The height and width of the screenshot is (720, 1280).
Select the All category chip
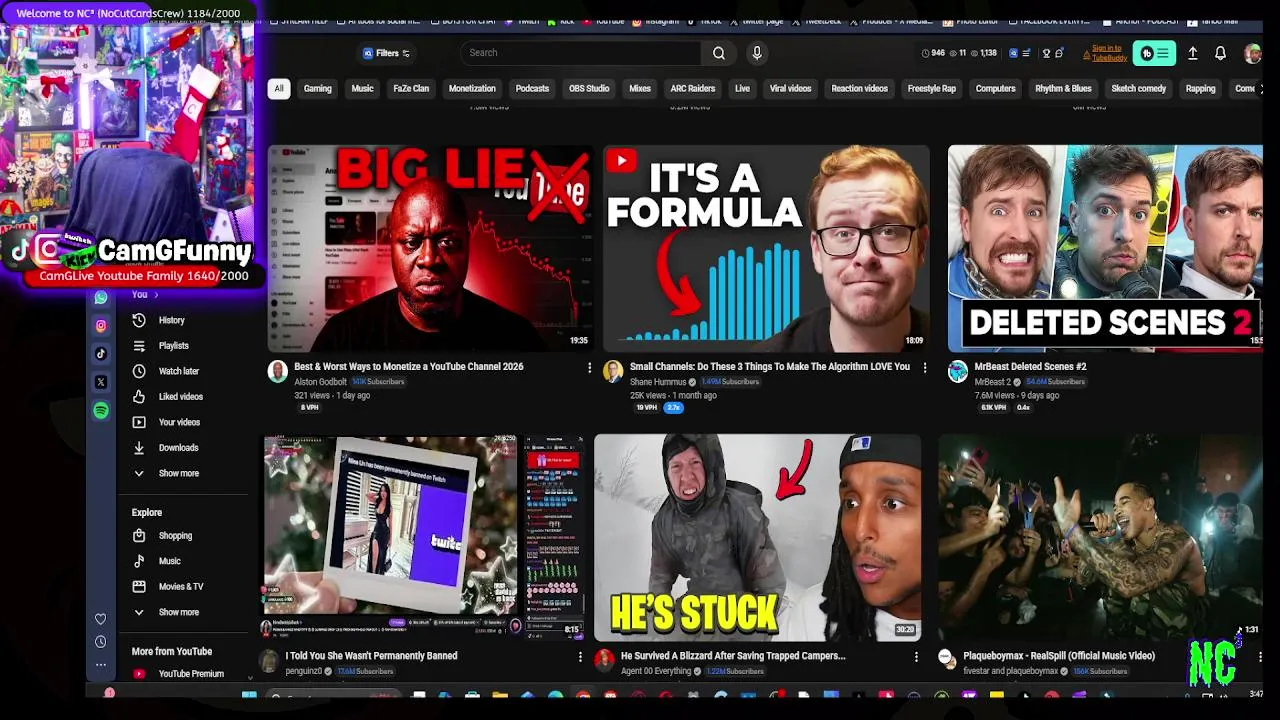pos(279,89)
